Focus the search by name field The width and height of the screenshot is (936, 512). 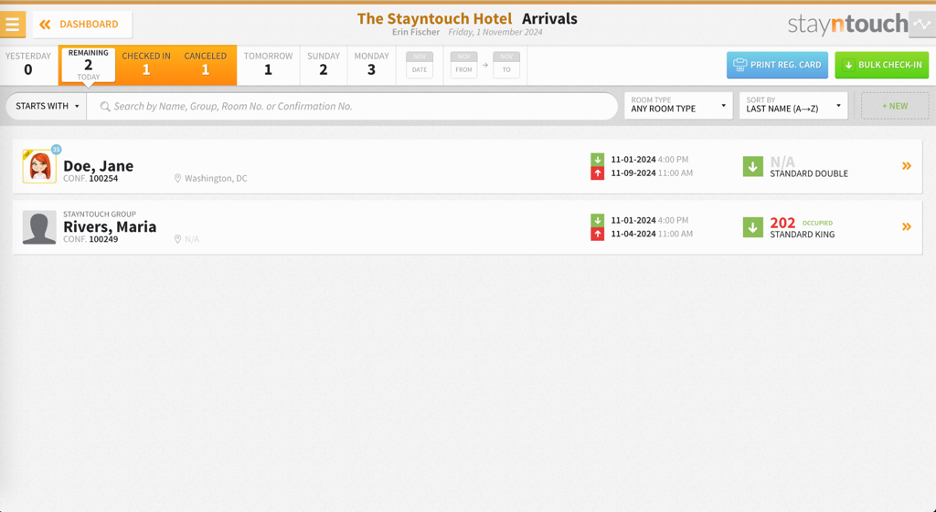point(352,106)
